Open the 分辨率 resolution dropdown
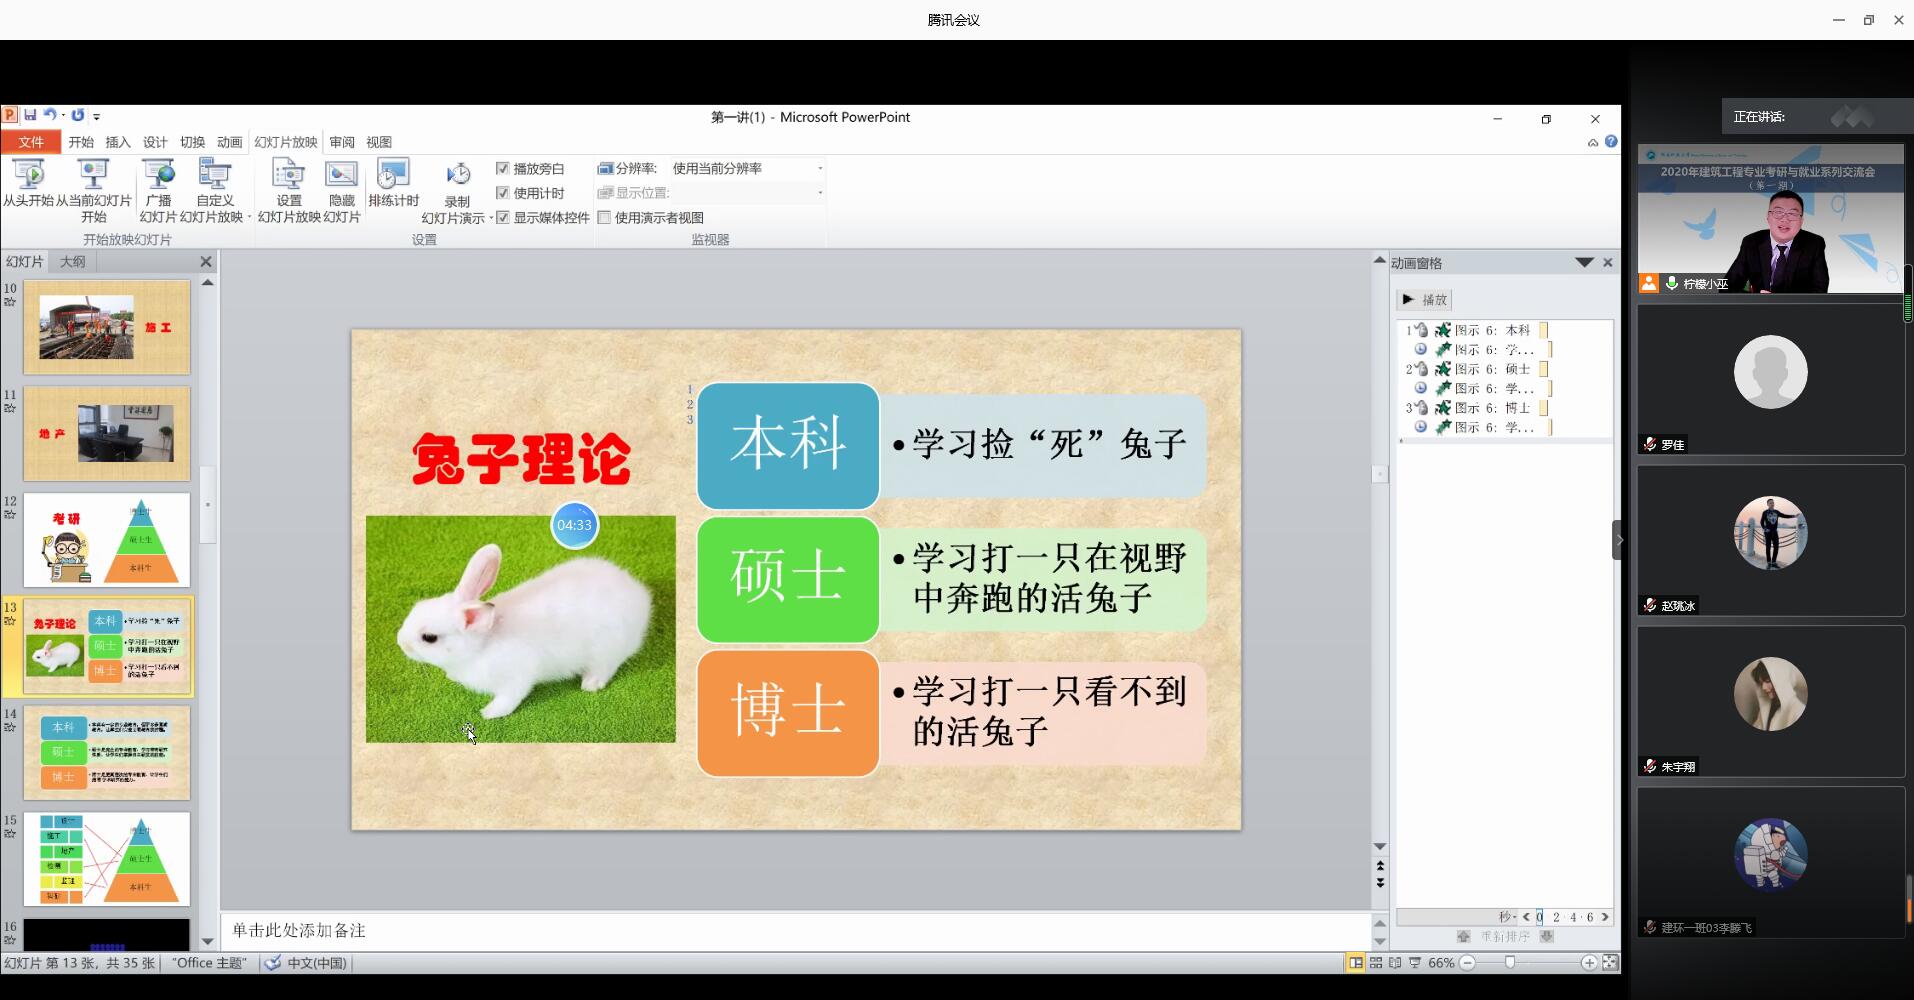Screen dimensions: 1914x1000 [x=819, y=168]
